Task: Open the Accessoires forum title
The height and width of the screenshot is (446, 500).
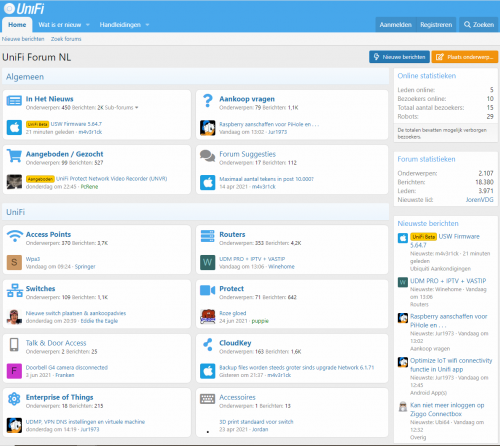Action: 237,397
